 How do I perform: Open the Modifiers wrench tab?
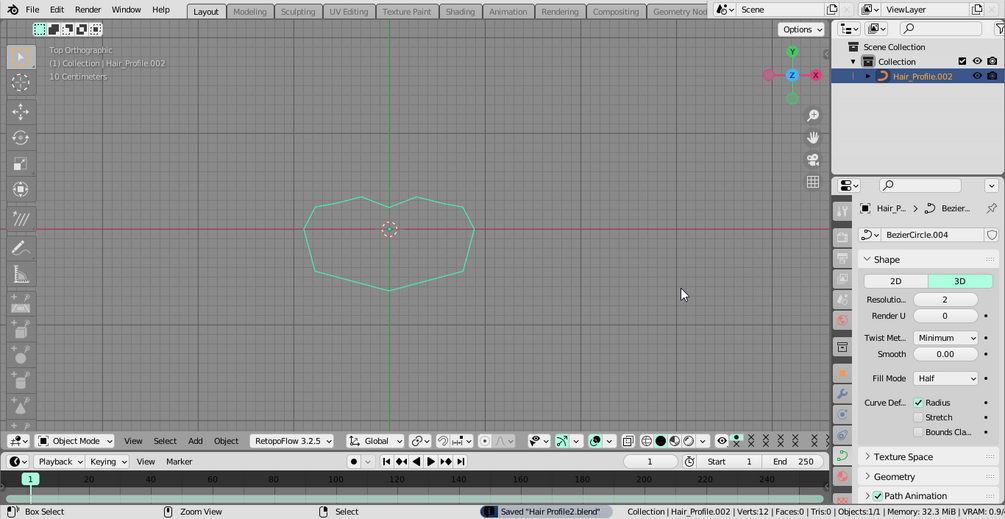tap(842, 393)
